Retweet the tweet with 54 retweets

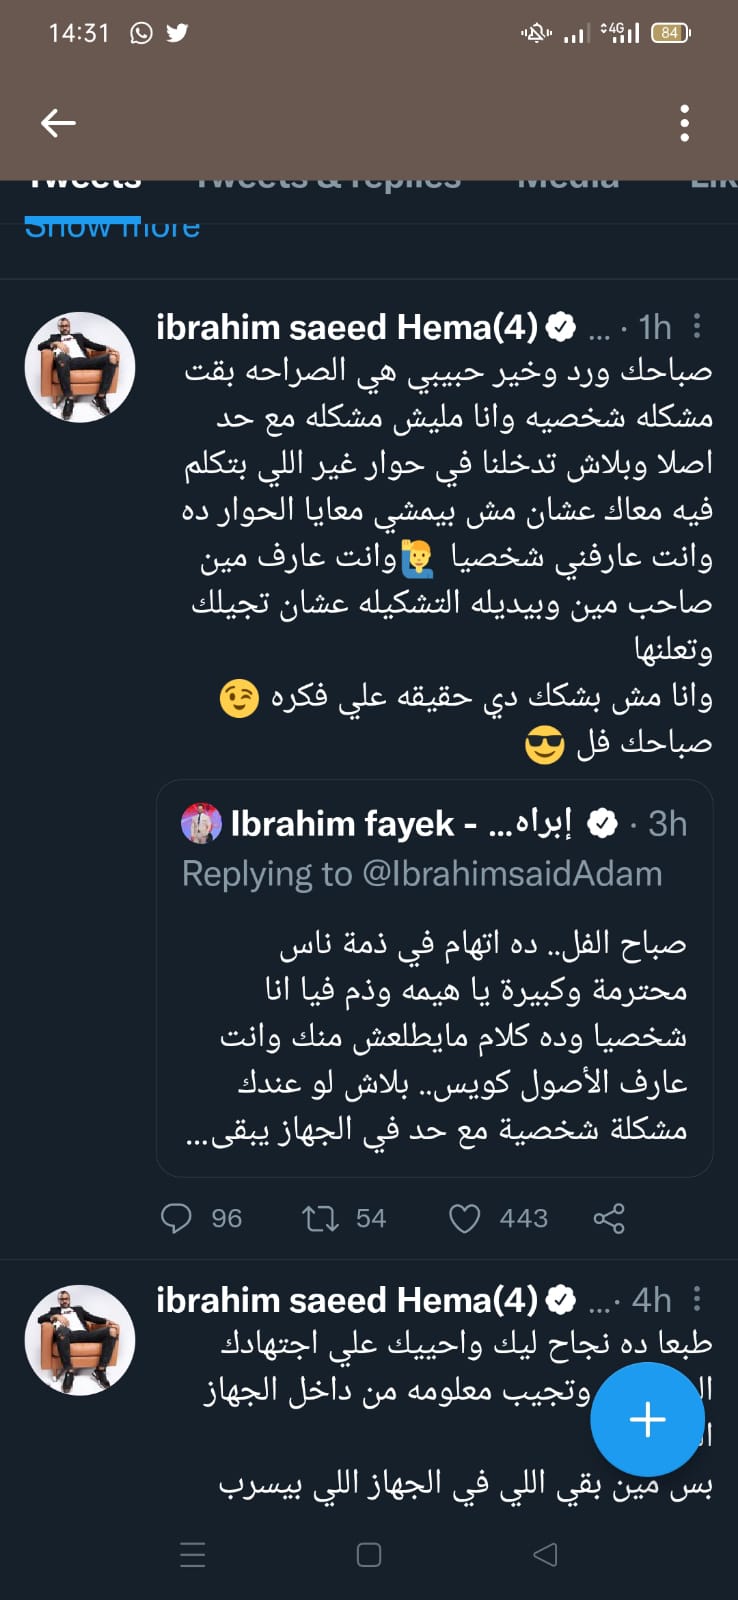point(321,1218)
